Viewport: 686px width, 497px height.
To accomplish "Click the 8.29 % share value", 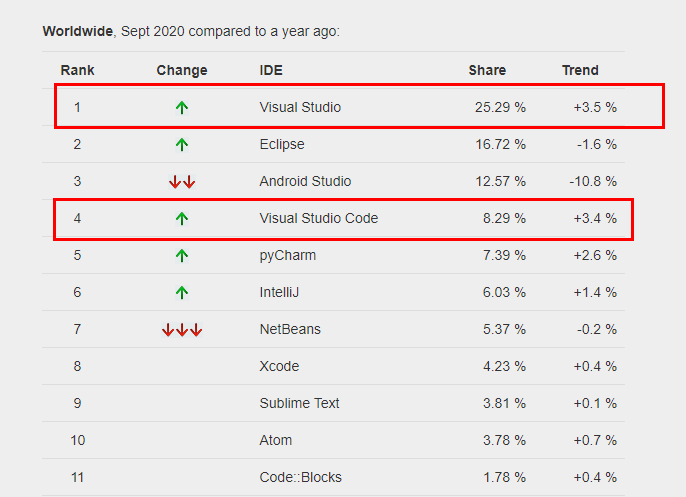I will click(x=504, y=218).
